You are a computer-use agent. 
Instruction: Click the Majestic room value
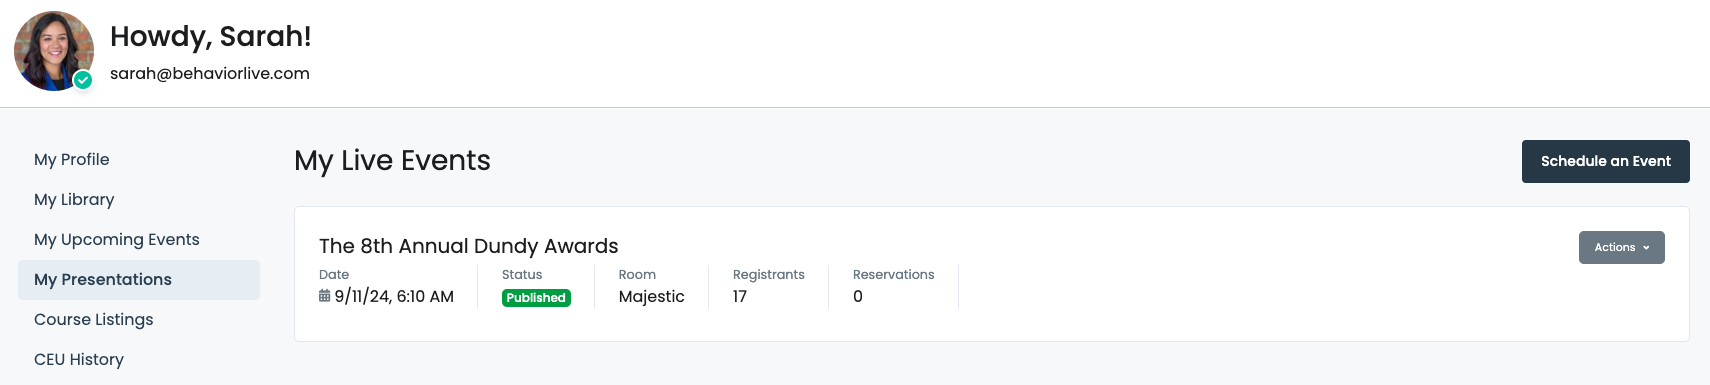pos(652,296)
